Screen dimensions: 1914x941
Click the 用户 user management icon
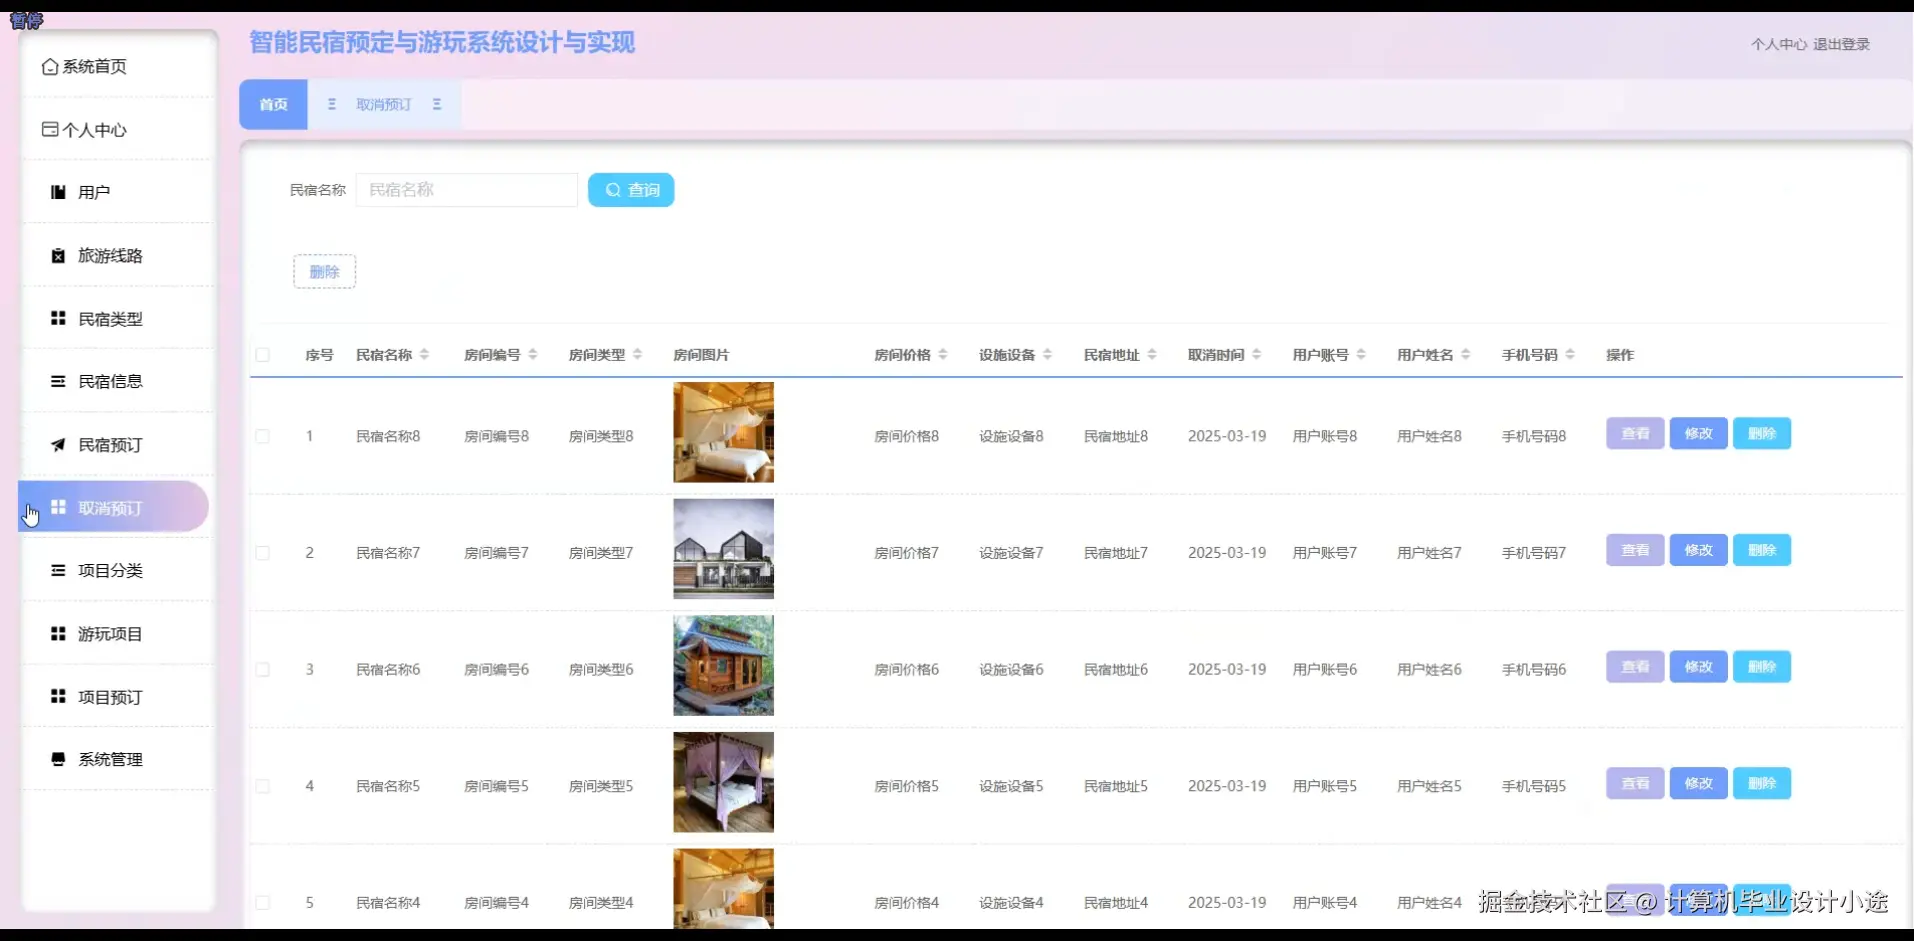pyautogui.click(x=57, y=191)
